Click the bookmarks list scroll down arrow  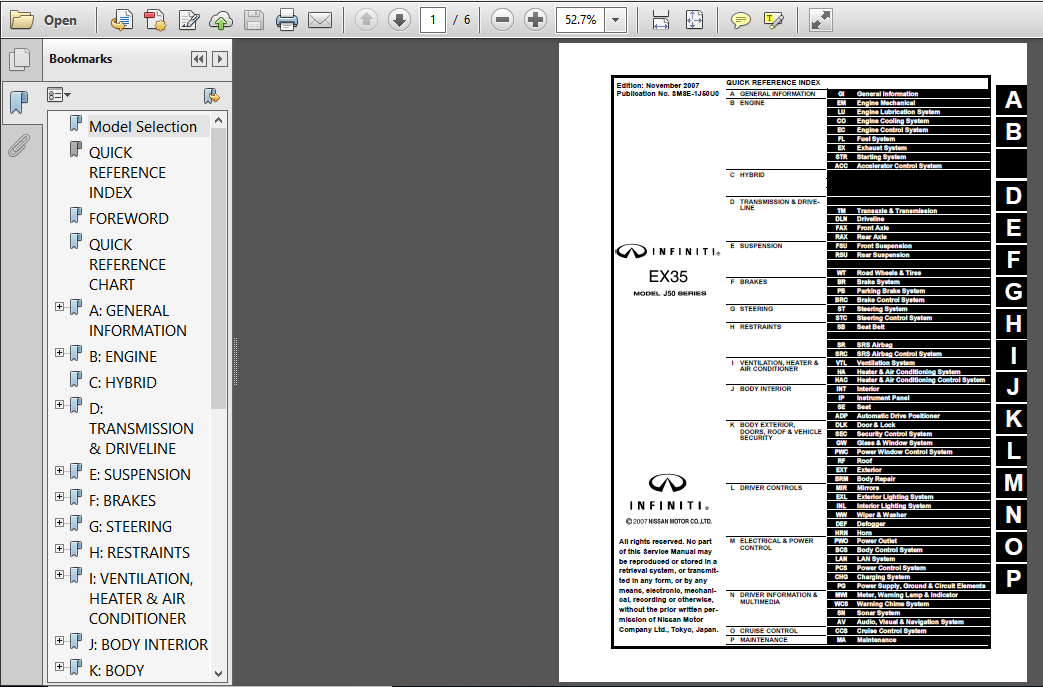[x=218, y=673]
